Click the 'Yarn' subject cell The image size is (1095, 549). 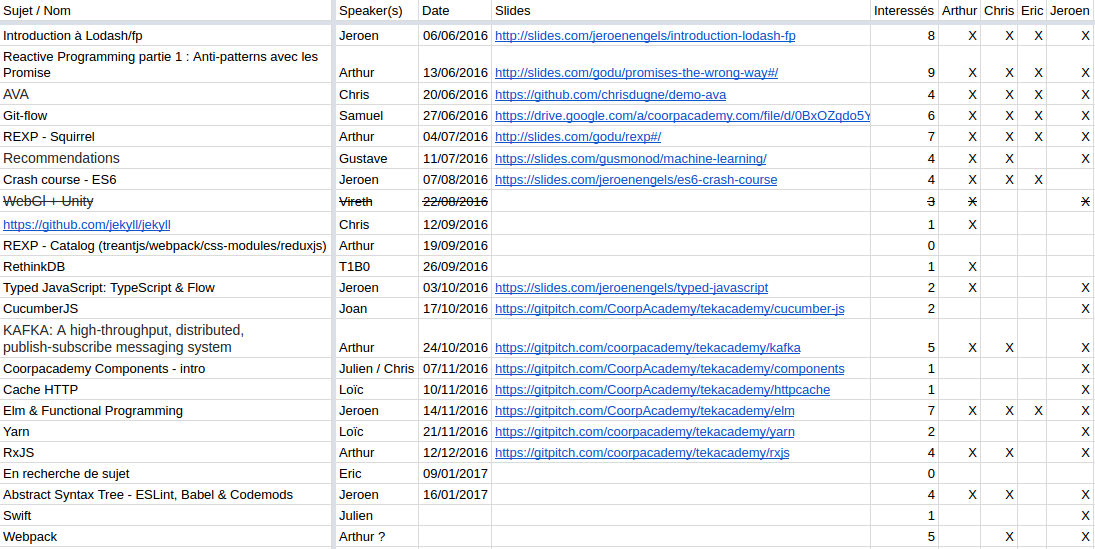166,432
